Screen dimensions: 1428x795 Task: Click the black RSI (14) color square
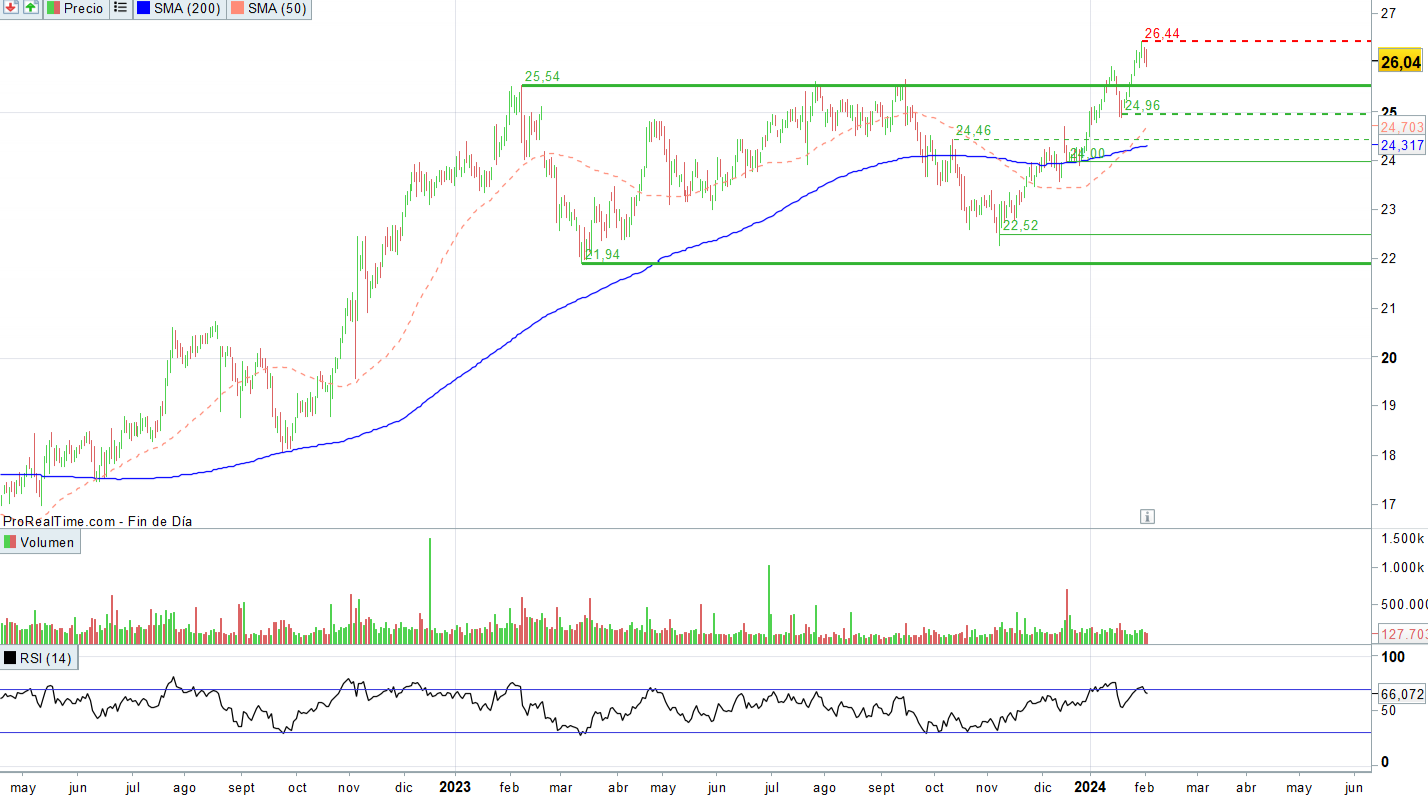pyautogui.click(x=10, y=658)
